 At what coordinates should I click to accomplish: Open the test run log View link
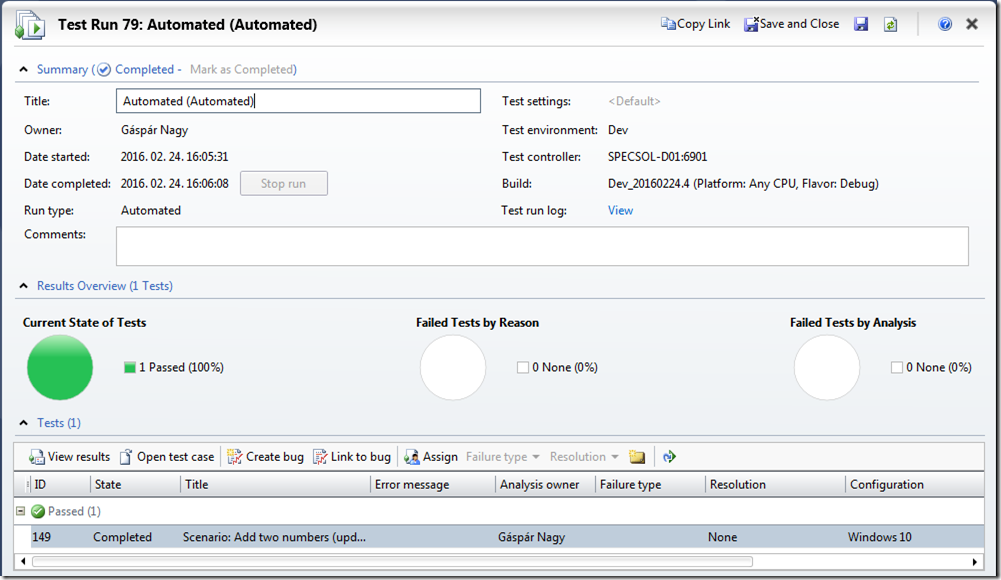coord(620,211)
